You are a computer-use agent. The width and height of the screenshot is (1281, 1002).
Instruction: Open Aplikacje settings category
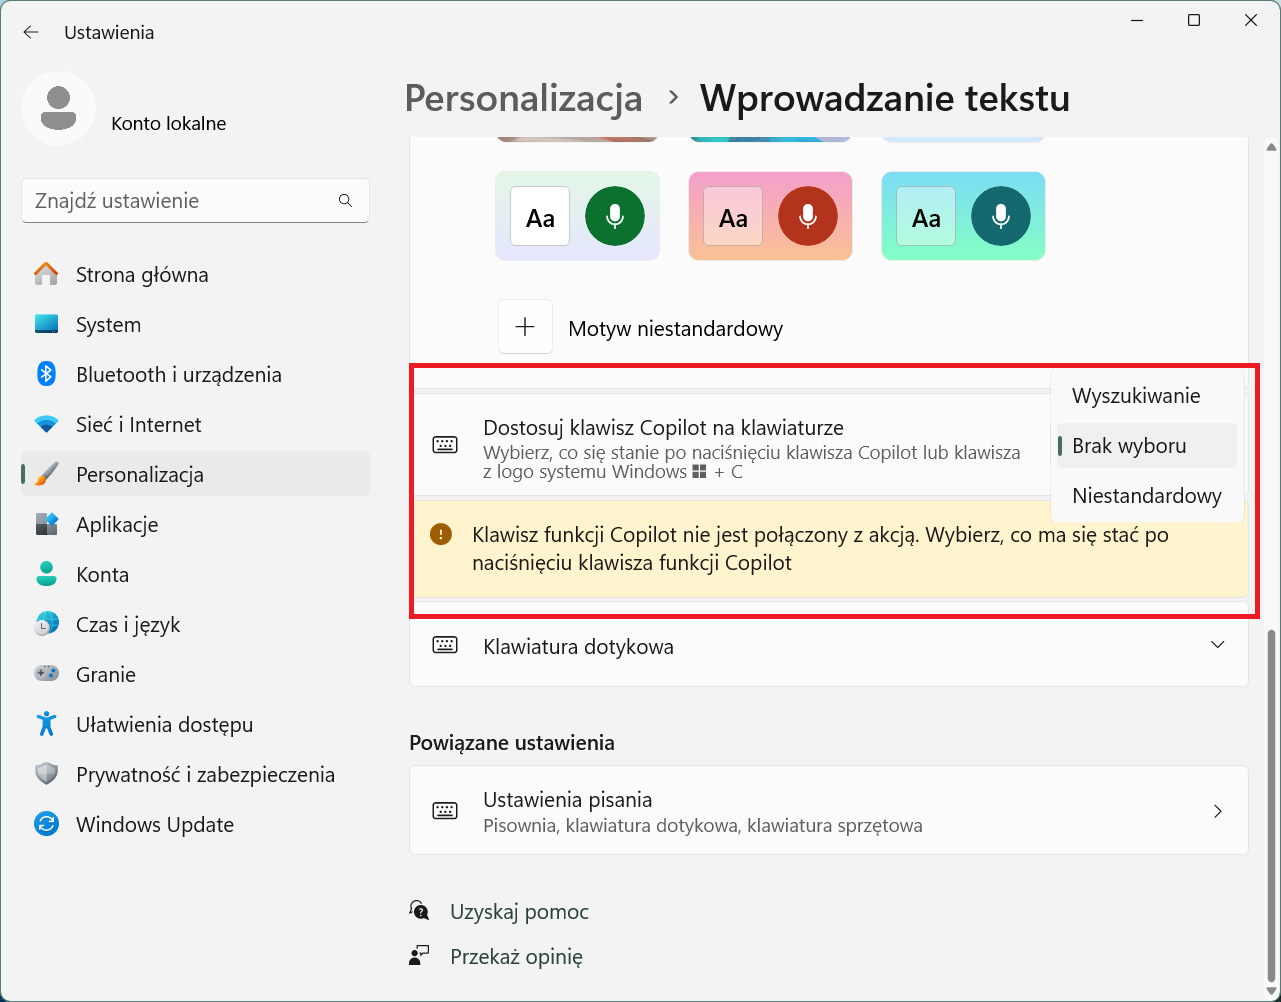tap(195, 524)
